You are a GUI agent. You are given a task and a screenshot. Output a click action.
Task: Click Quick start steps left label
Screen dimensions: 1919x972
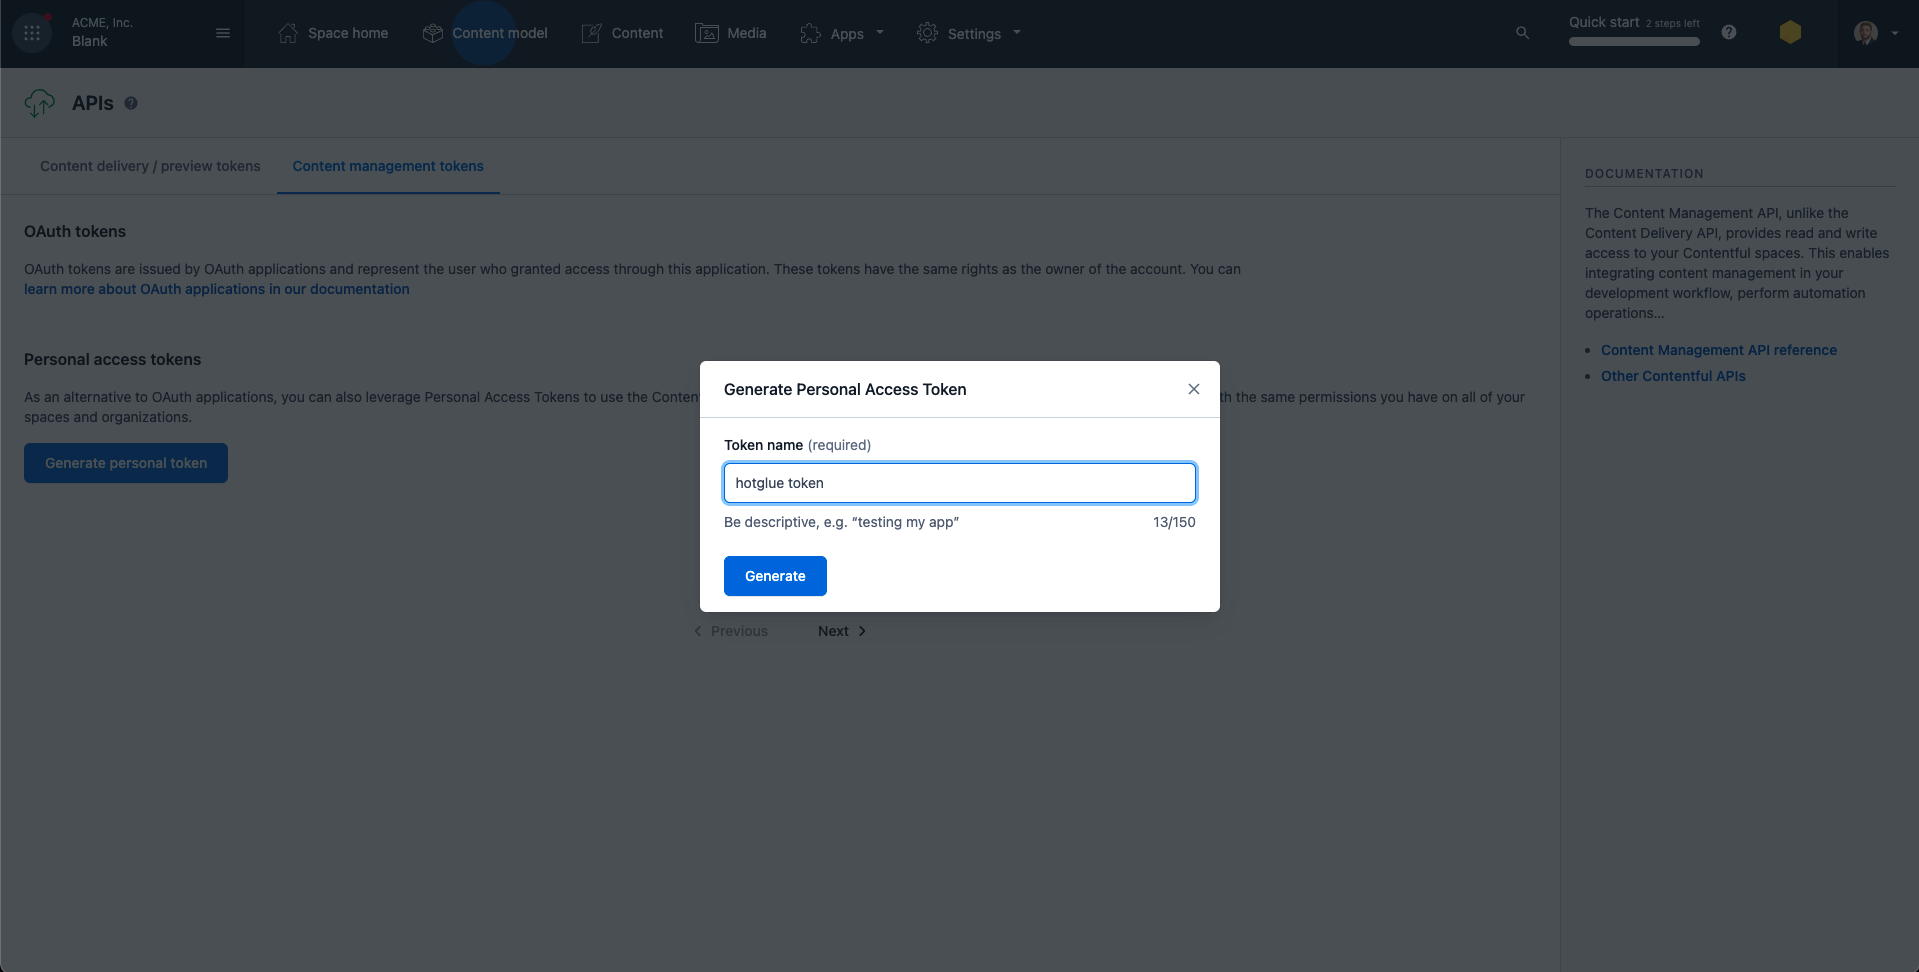point(1673,23)
